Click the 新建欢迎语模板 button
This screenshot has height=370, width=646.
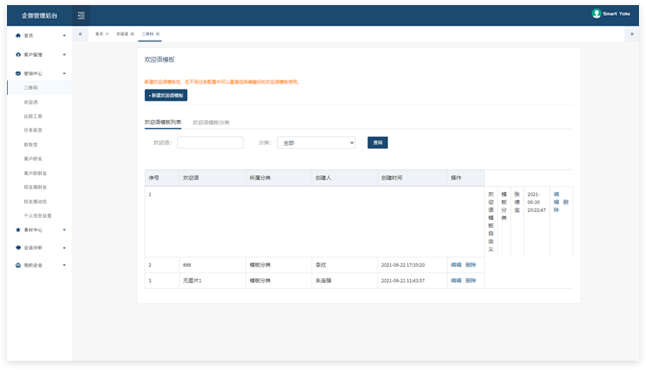[x=166, y=95]
